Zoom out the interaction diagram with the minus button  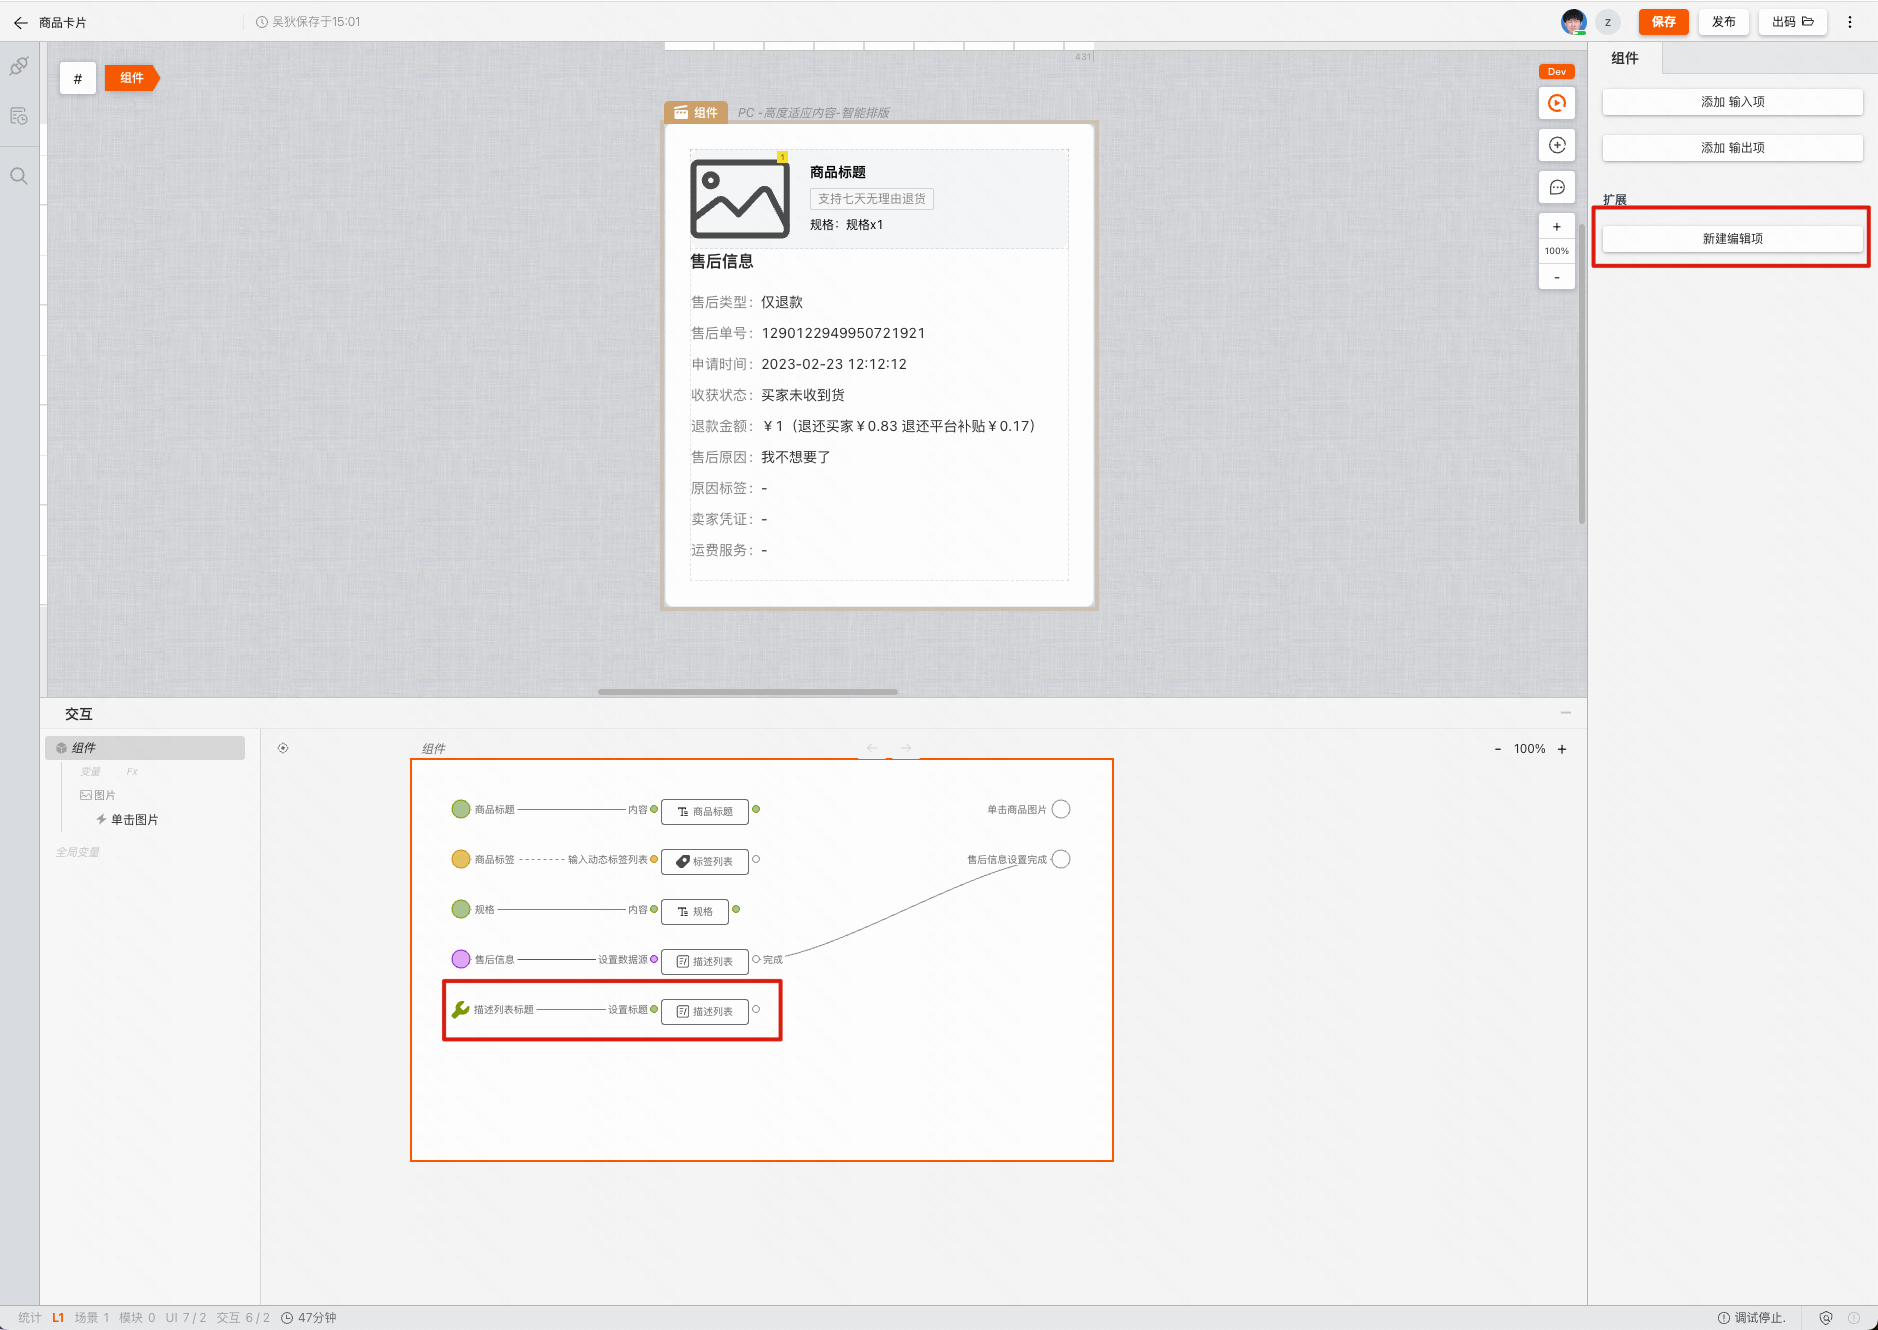click(x=1498, y=749)
